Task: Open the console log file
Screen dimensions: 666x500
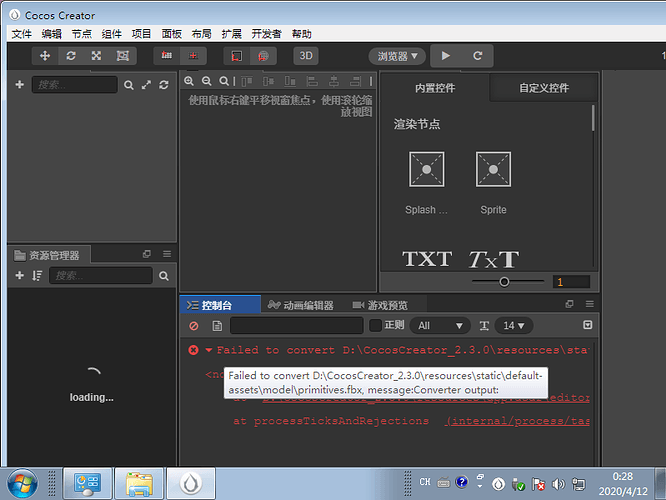Action: [x=217, y=326]
